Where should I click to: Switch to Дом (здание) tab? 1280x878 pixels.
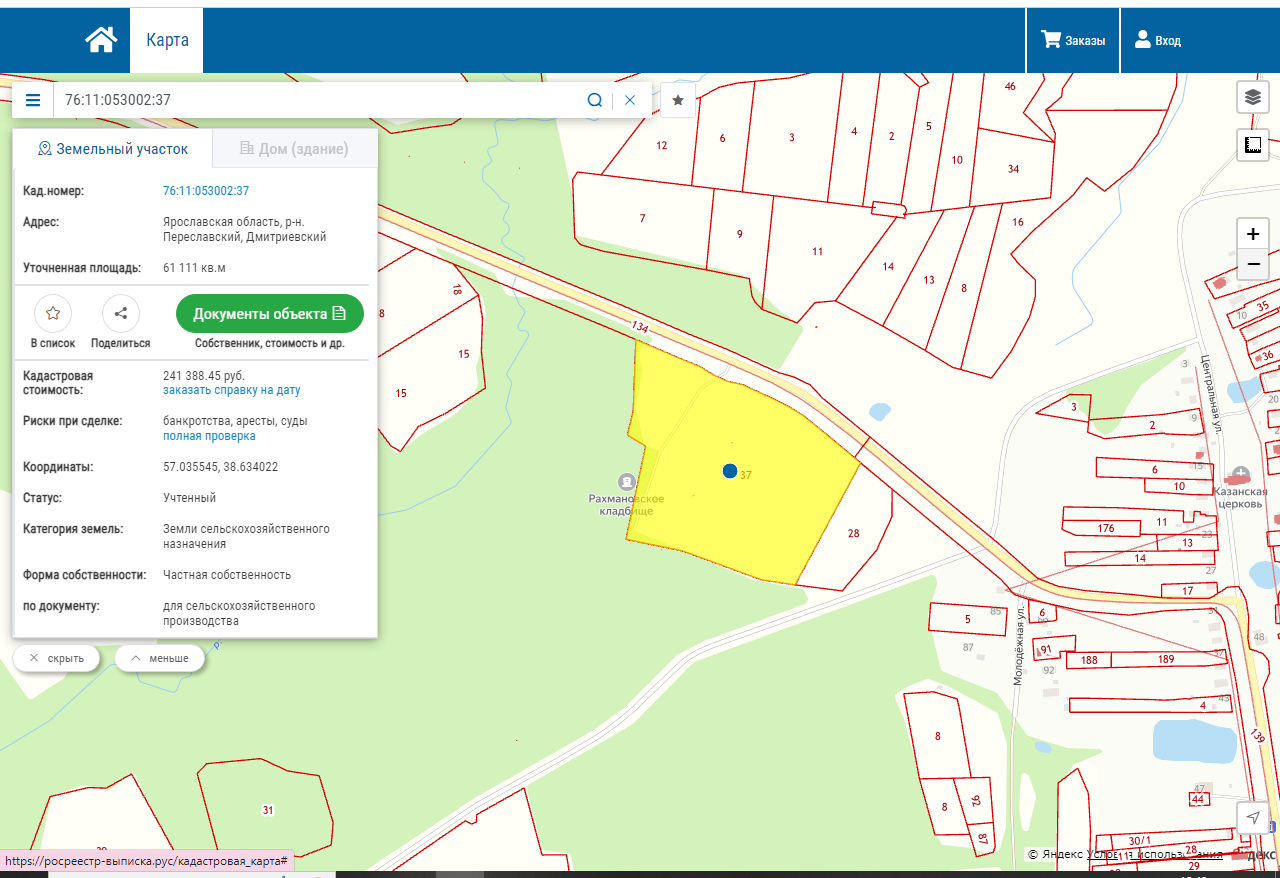295,149
